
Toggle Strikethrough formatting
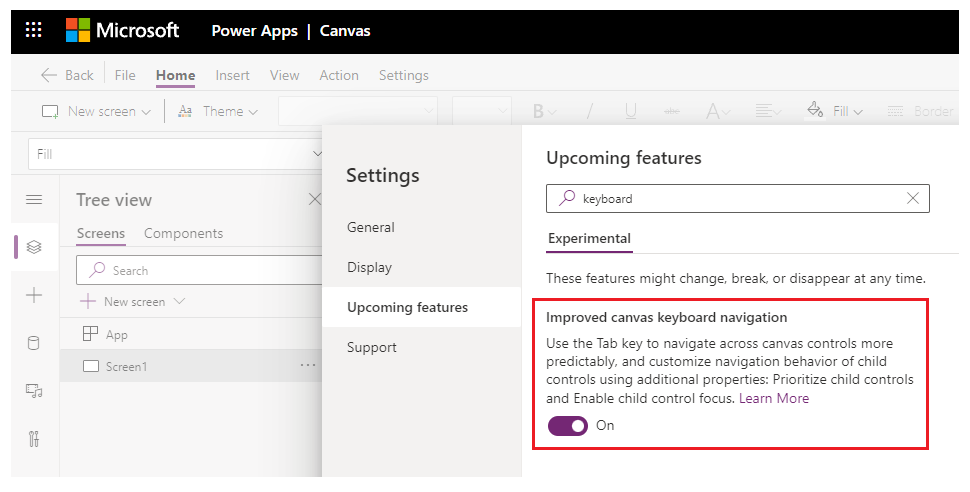671,111
